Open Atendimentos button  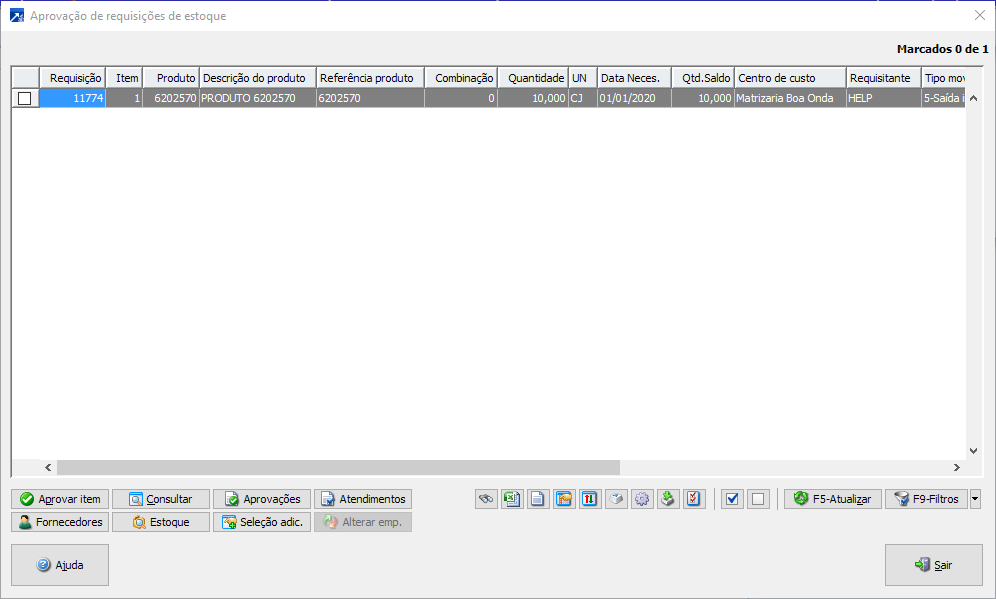[363, 499]
